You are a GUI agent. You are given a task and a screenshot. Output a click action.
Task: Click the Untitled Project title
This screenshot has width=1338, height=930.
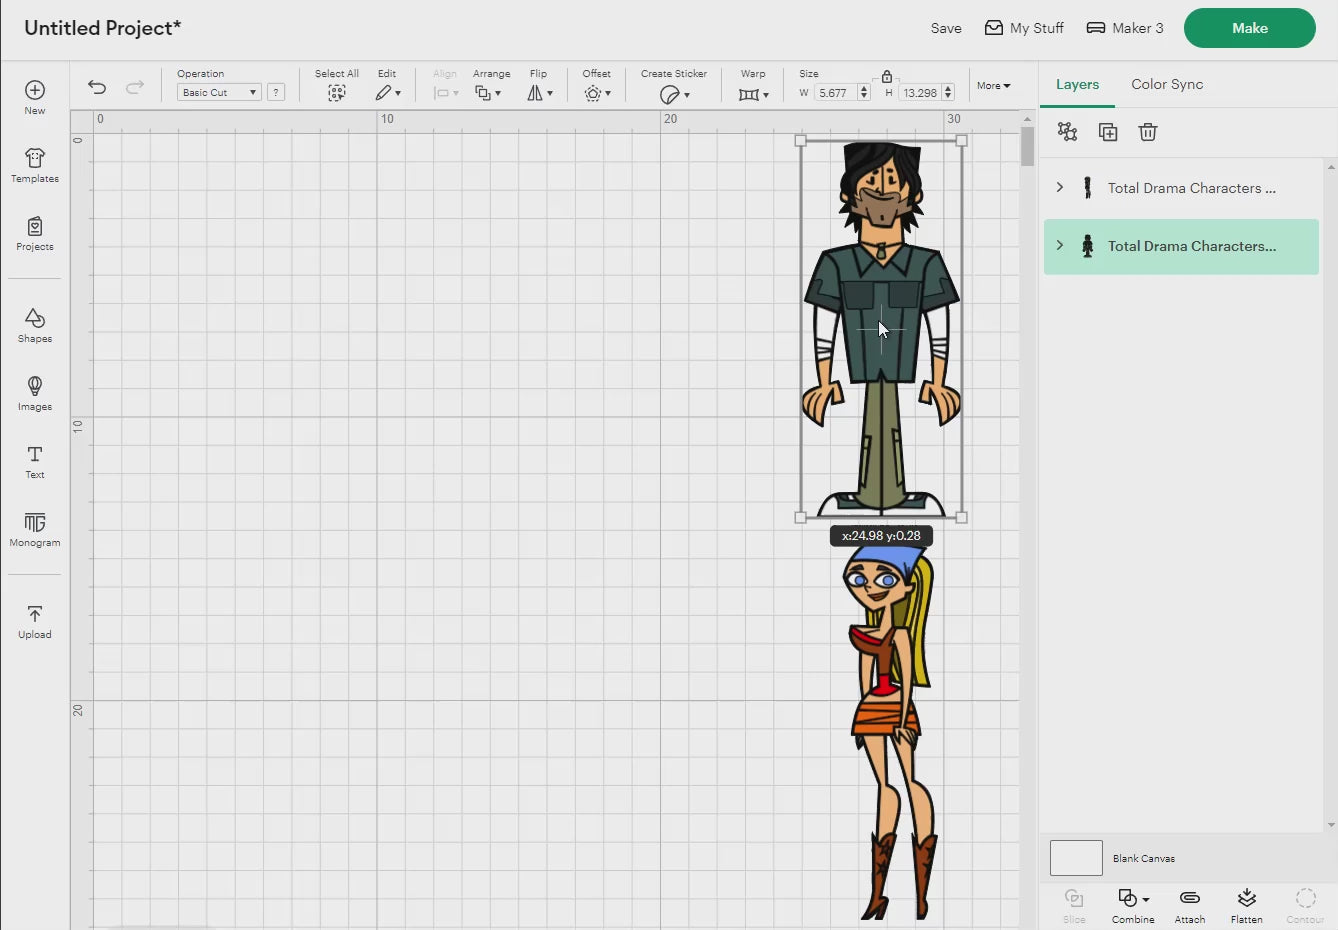(103, 28)
